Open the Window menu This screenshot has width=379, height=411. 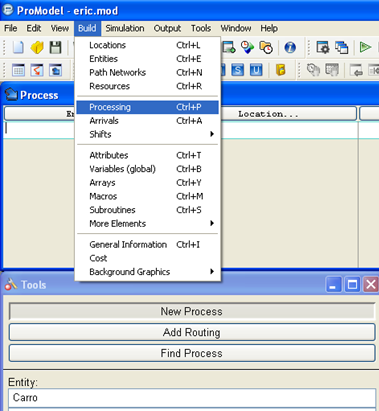(x=236, y=28)
